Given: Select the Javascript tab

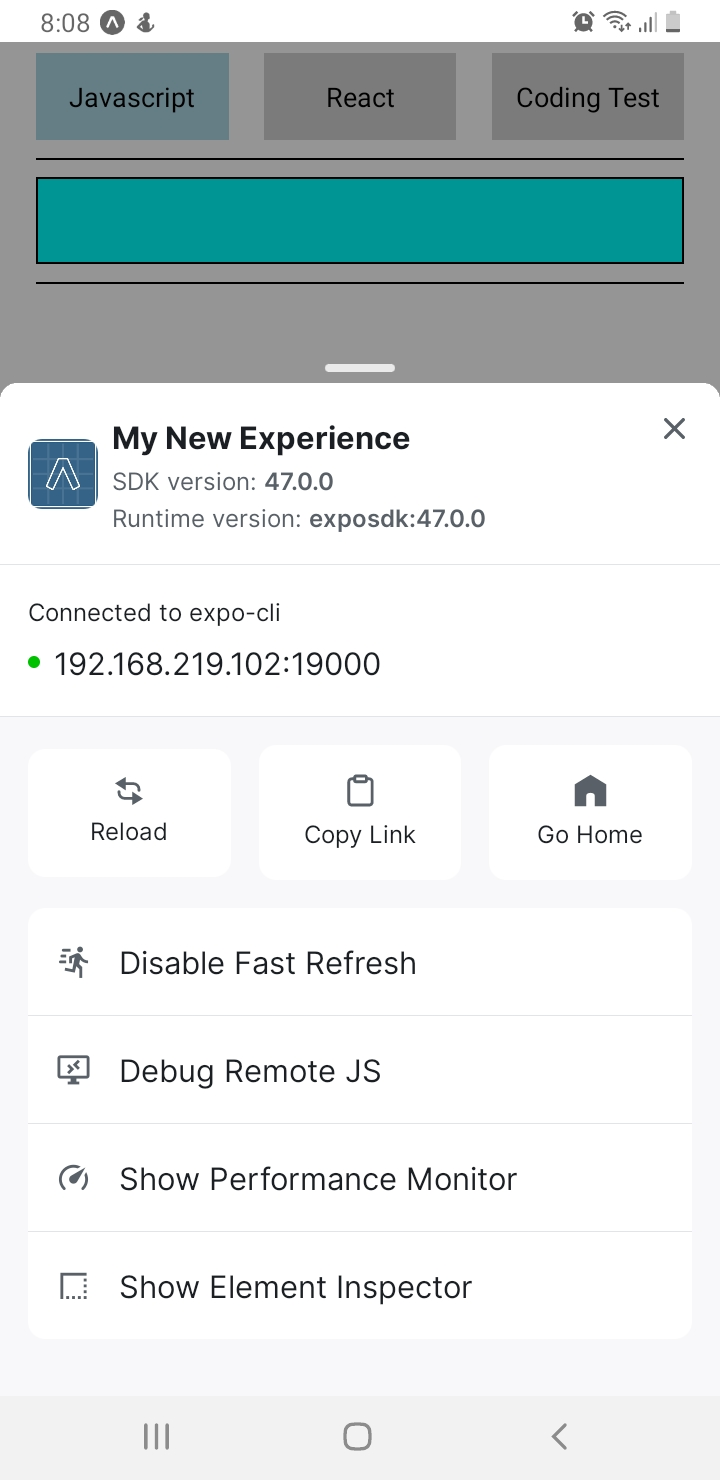Looking at the screenshot, I should point(132,97).
